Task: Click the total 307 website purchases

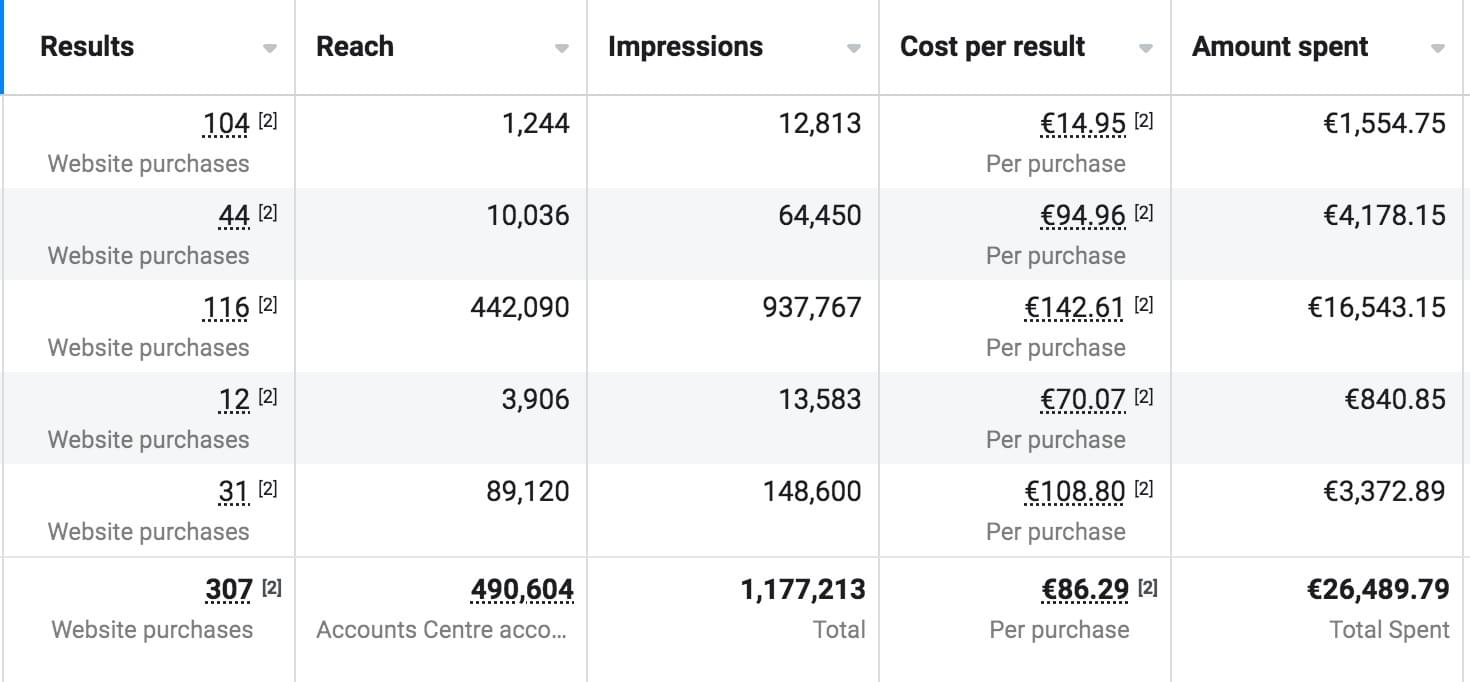Action: 228,590
